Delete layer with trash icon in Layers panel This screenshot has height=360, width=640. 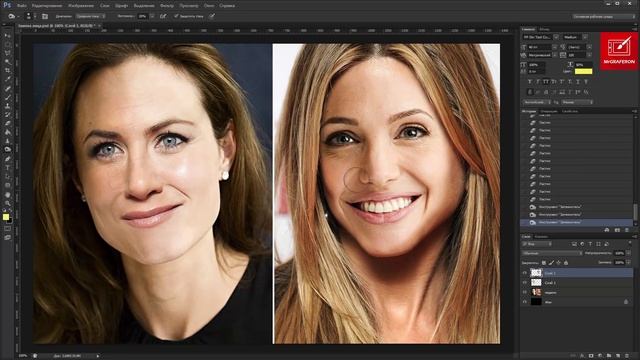tap(627, 356)
